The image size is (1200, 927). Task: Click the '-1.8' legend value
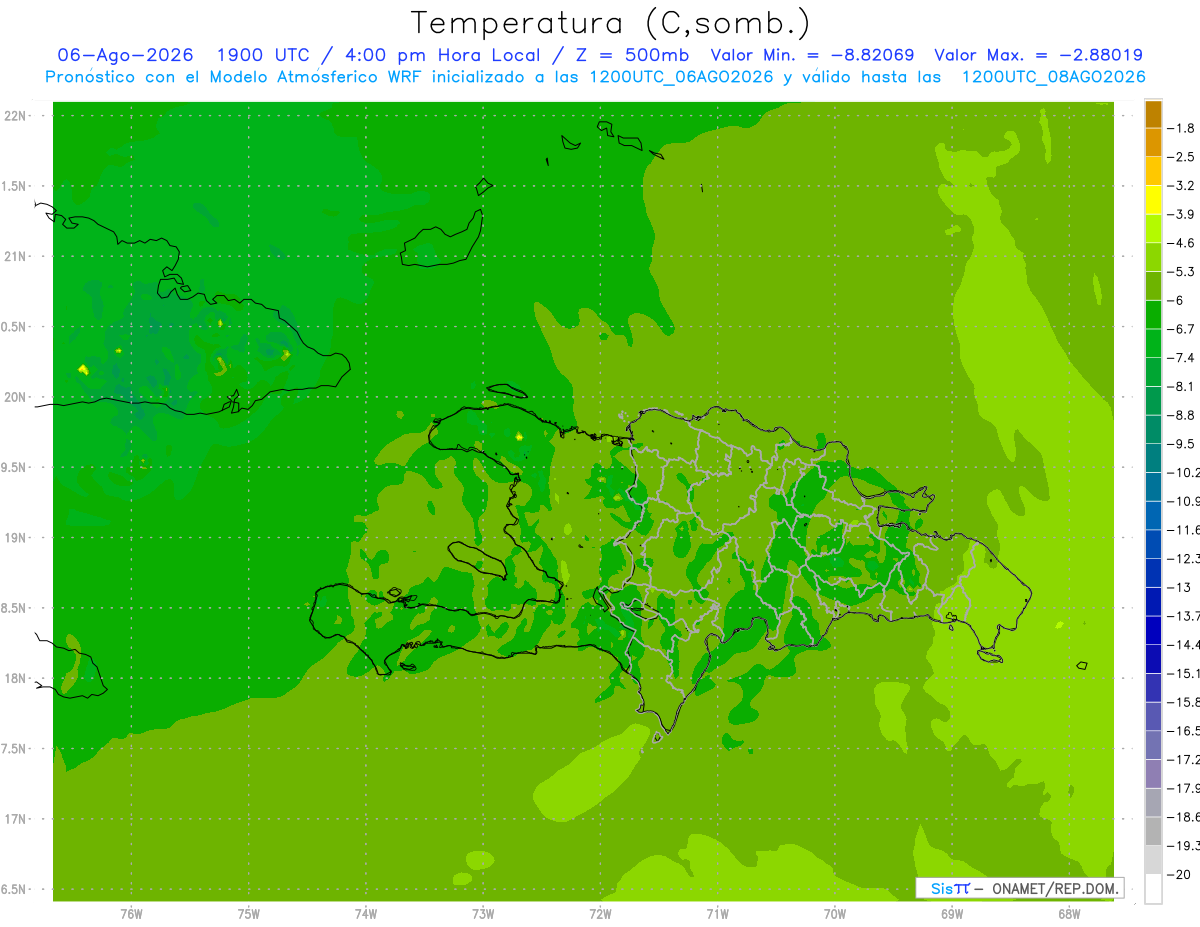(x=1183, y=128)
